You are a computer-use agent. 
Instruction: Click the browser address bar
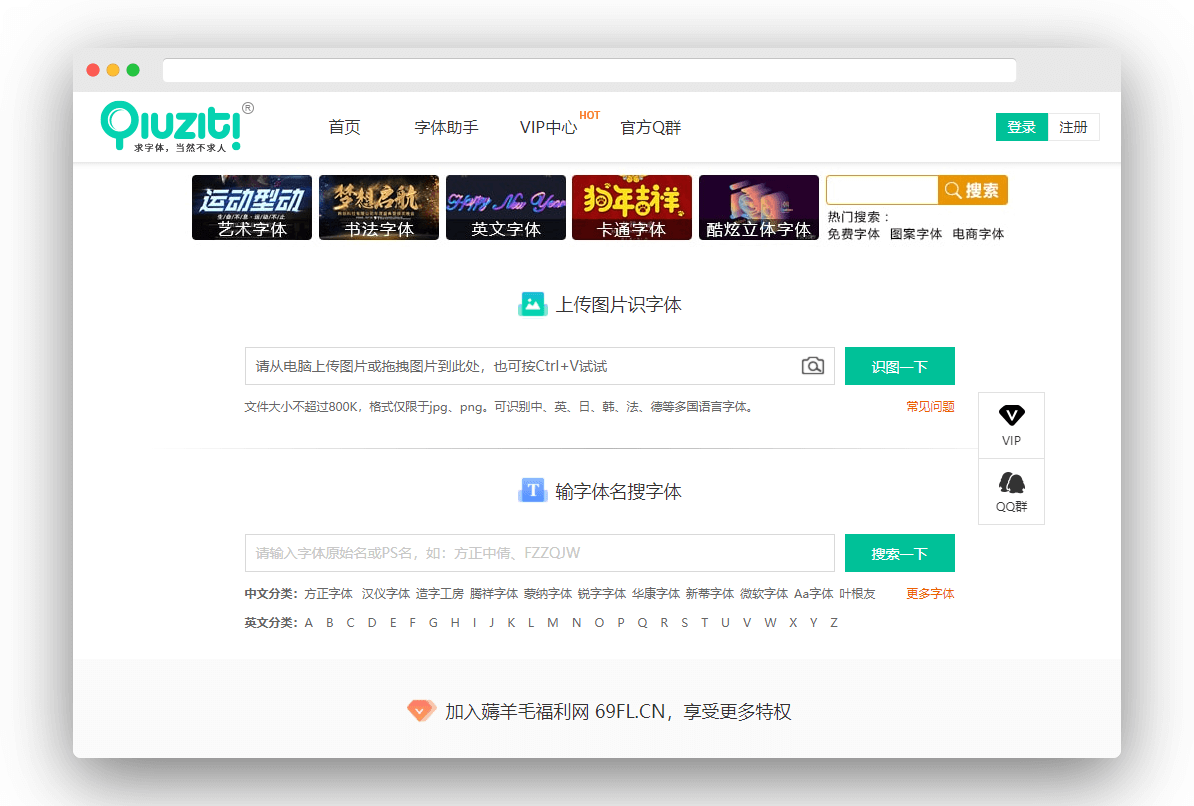[589, 70]
